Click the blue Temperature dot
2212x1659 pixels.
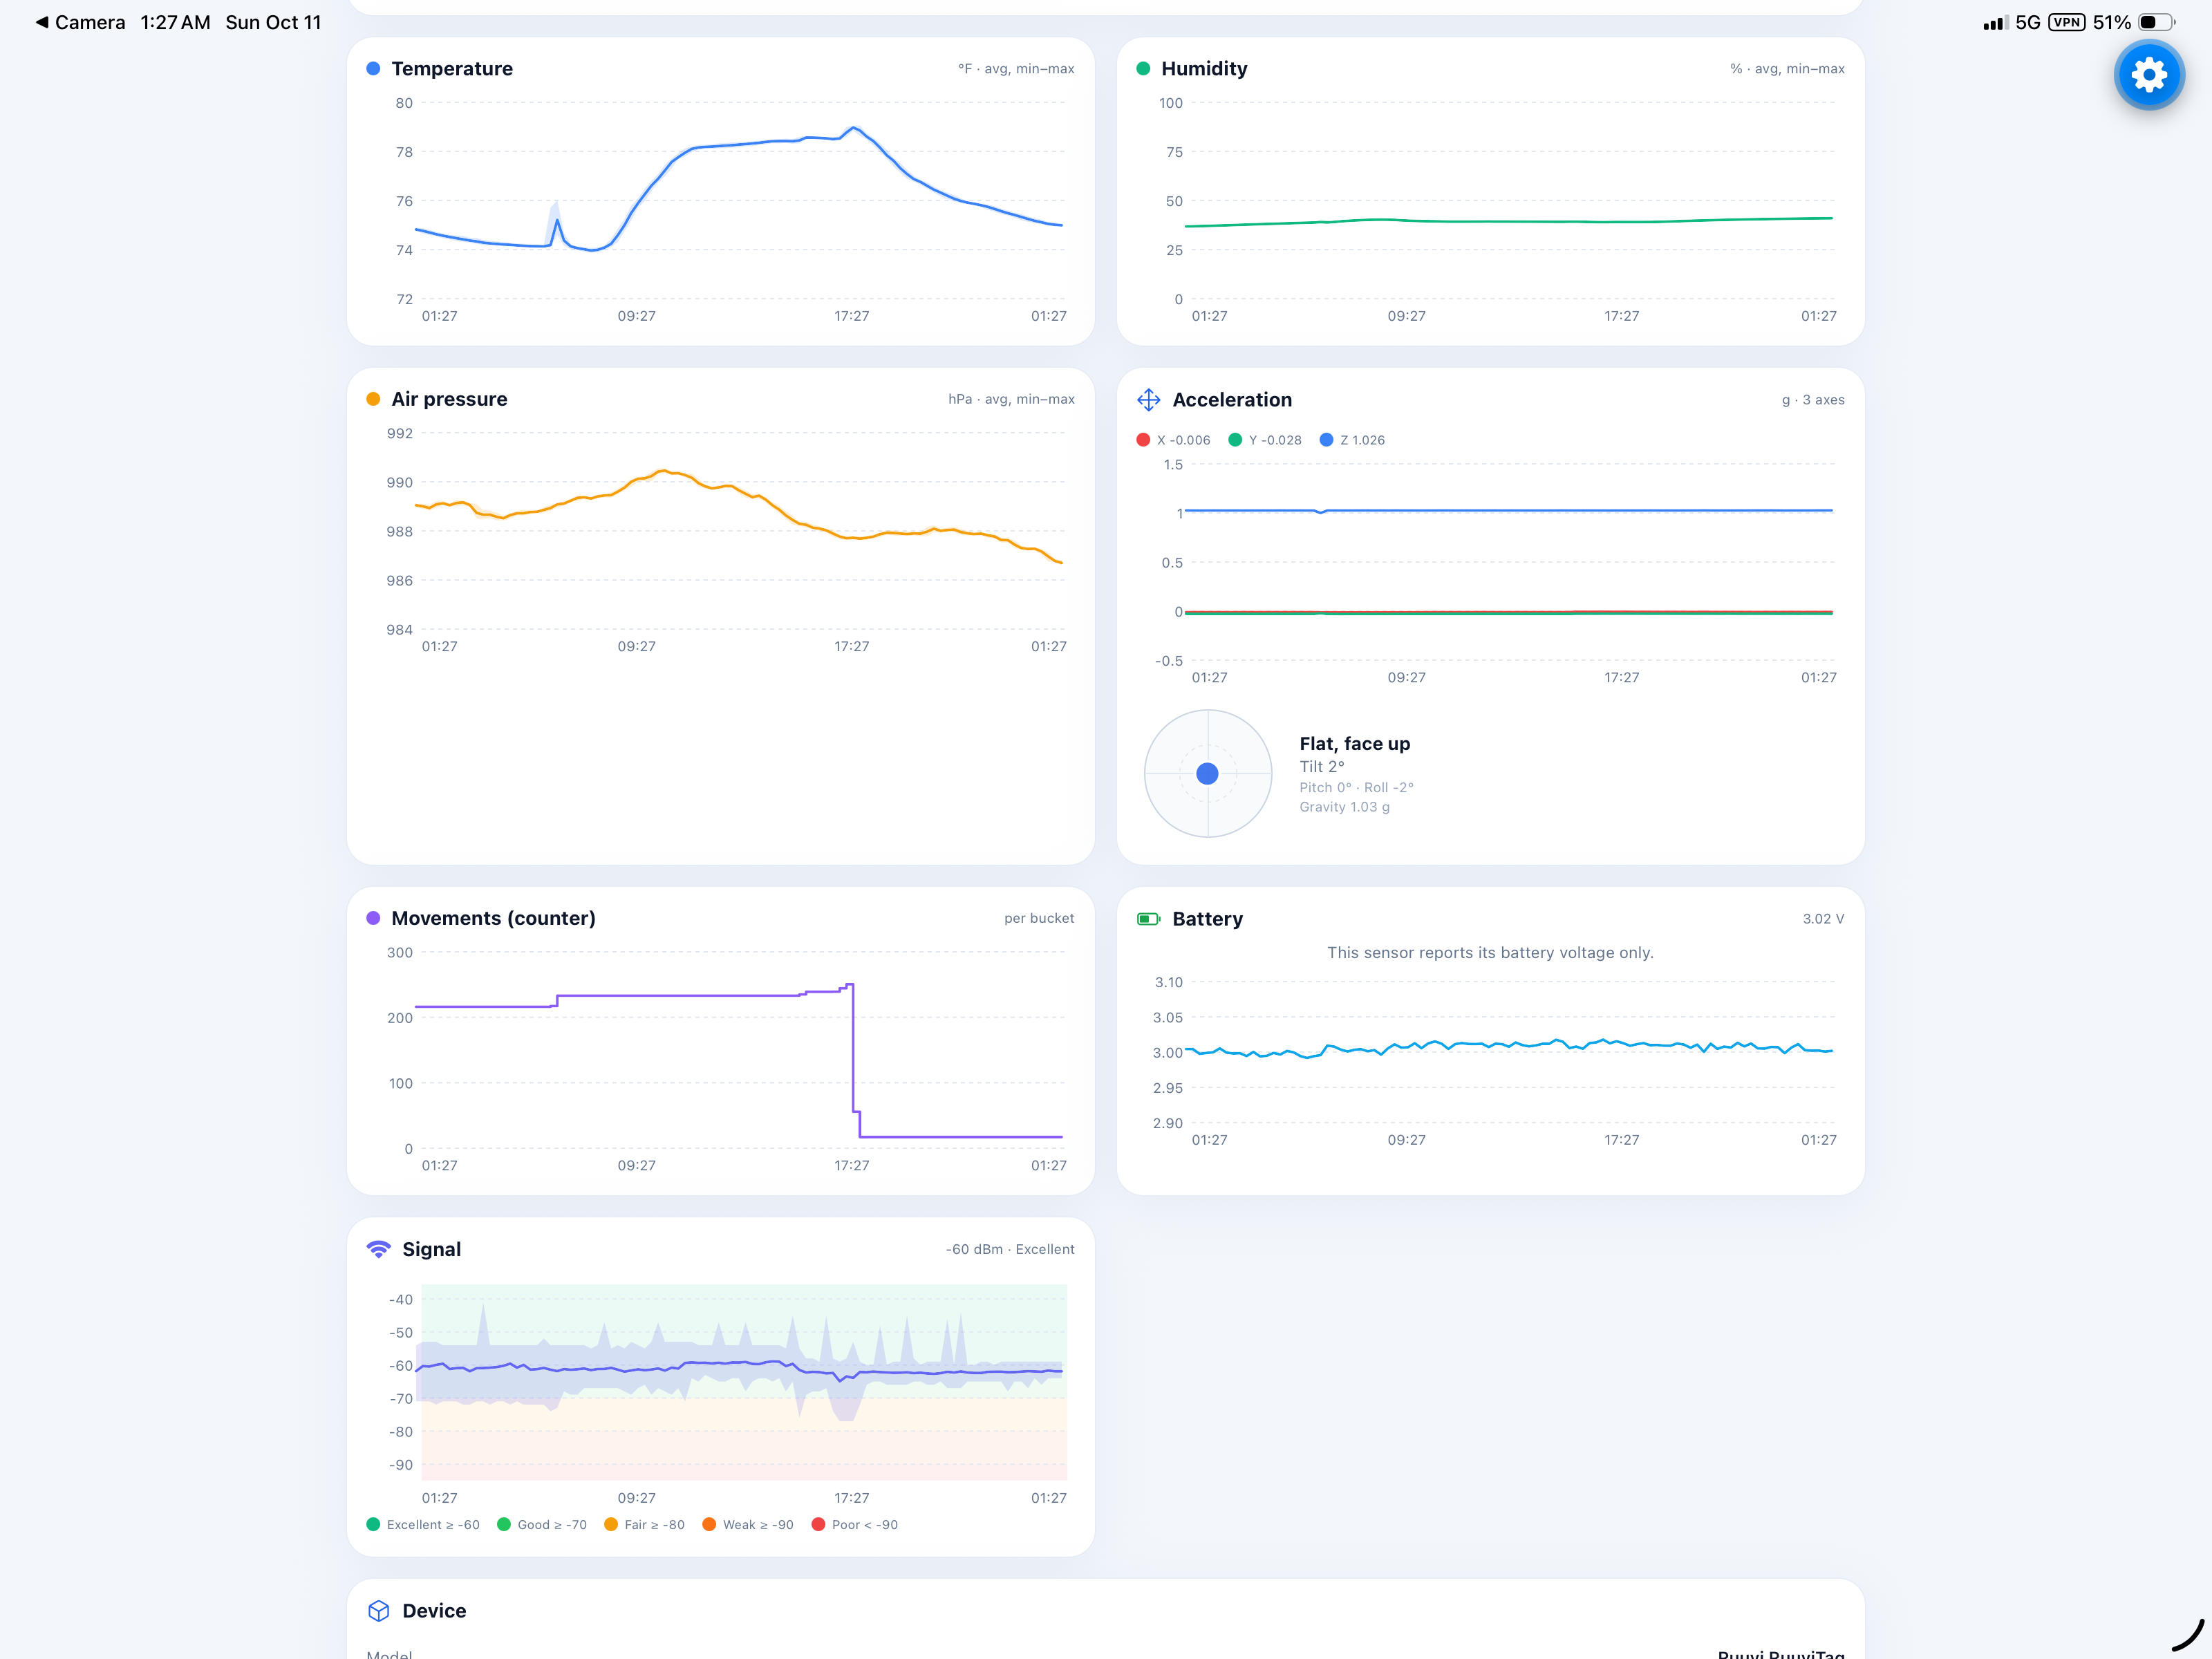pyautogui.click(x=373, y=69)
